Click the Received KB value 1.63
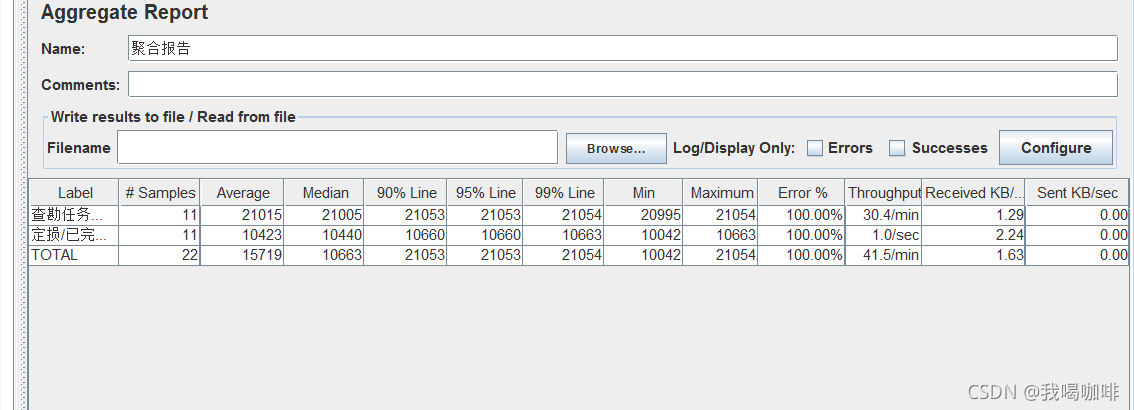The image size is (1134, 410). pyautogui.click(x=1010, y=255)
